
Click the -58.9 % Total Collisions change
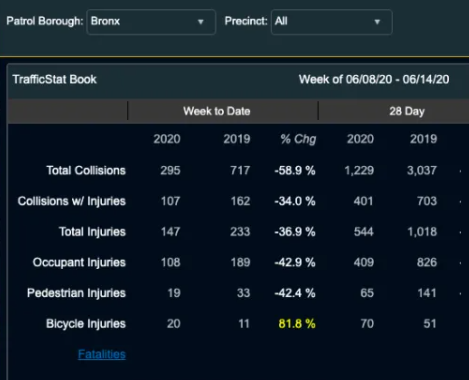point(295,170)
